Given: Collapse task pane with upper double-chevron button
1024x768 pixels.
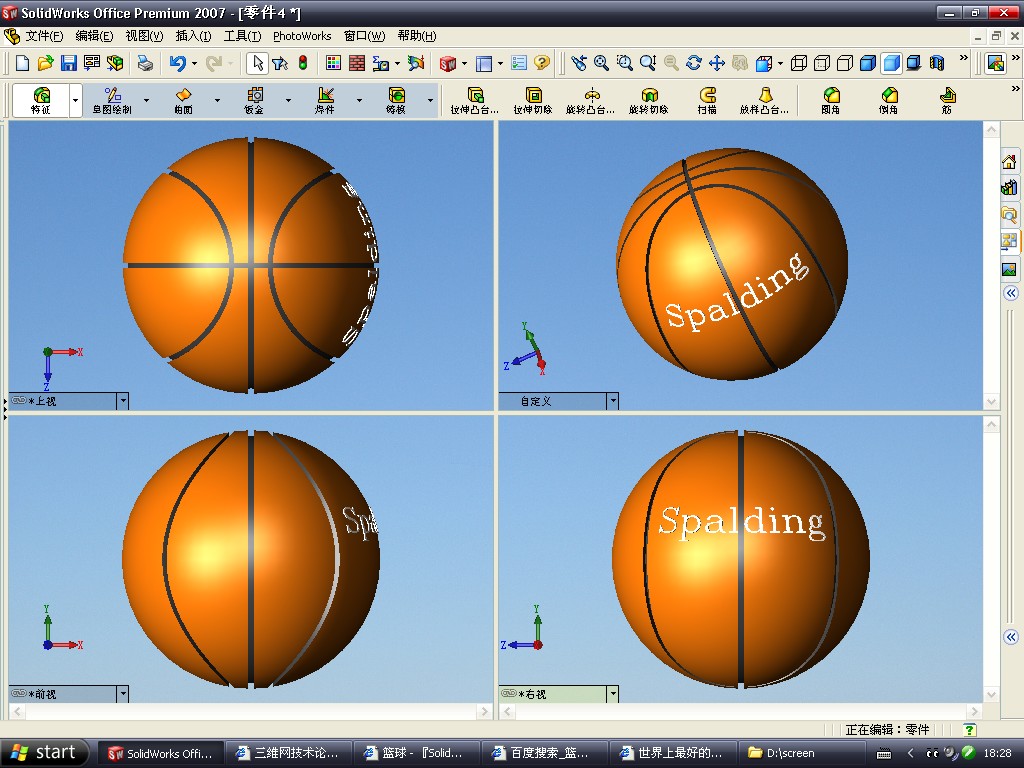Looking at the screenshot, I should [x=1010, y=293].
